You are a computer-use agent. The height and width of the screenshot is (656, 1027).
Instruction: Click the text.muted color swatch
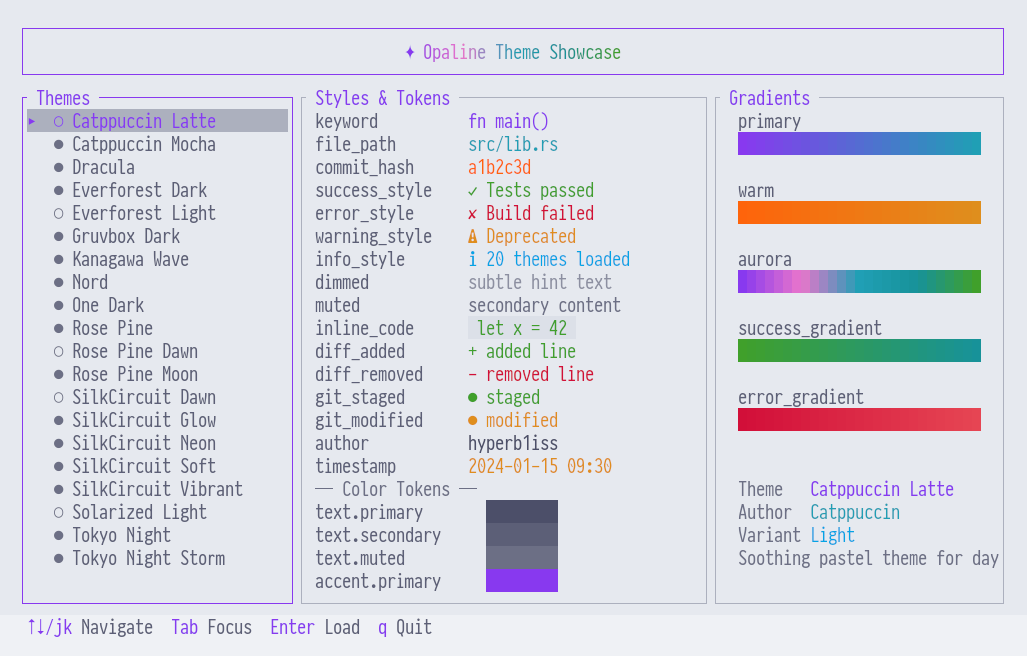tap(522, 558)
